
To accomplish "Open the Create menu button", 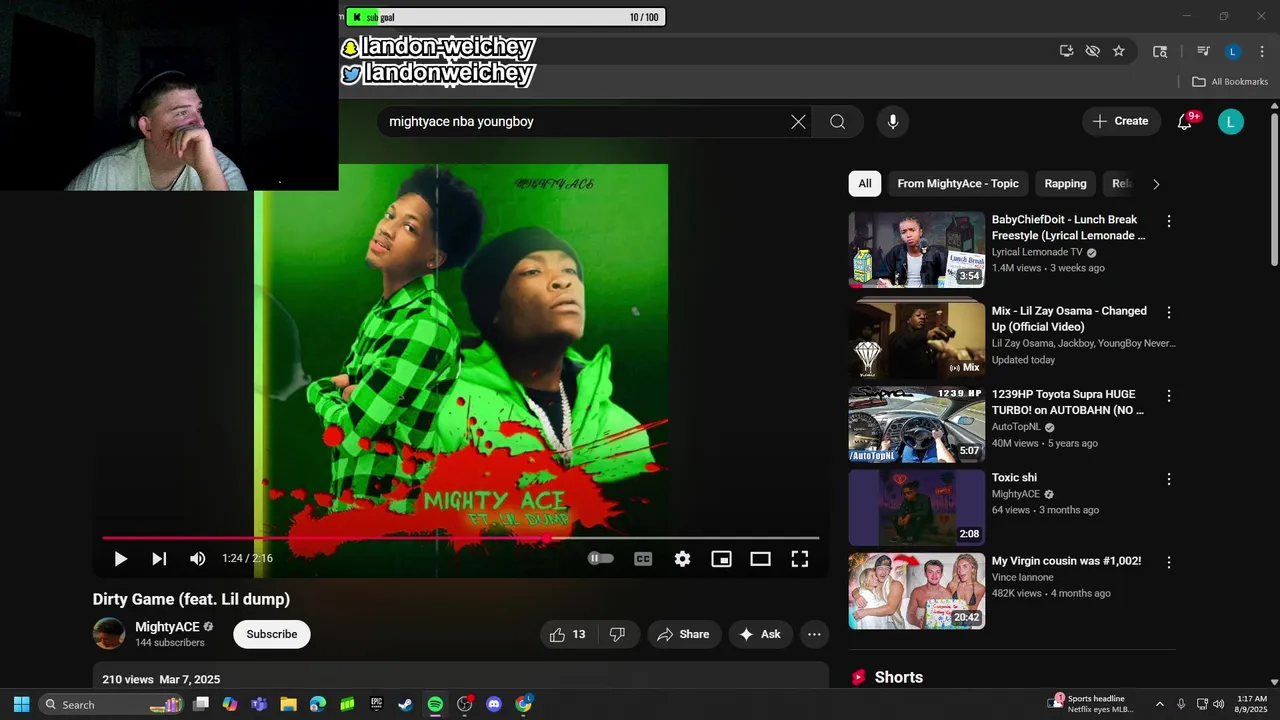I will click(1121, 121).
